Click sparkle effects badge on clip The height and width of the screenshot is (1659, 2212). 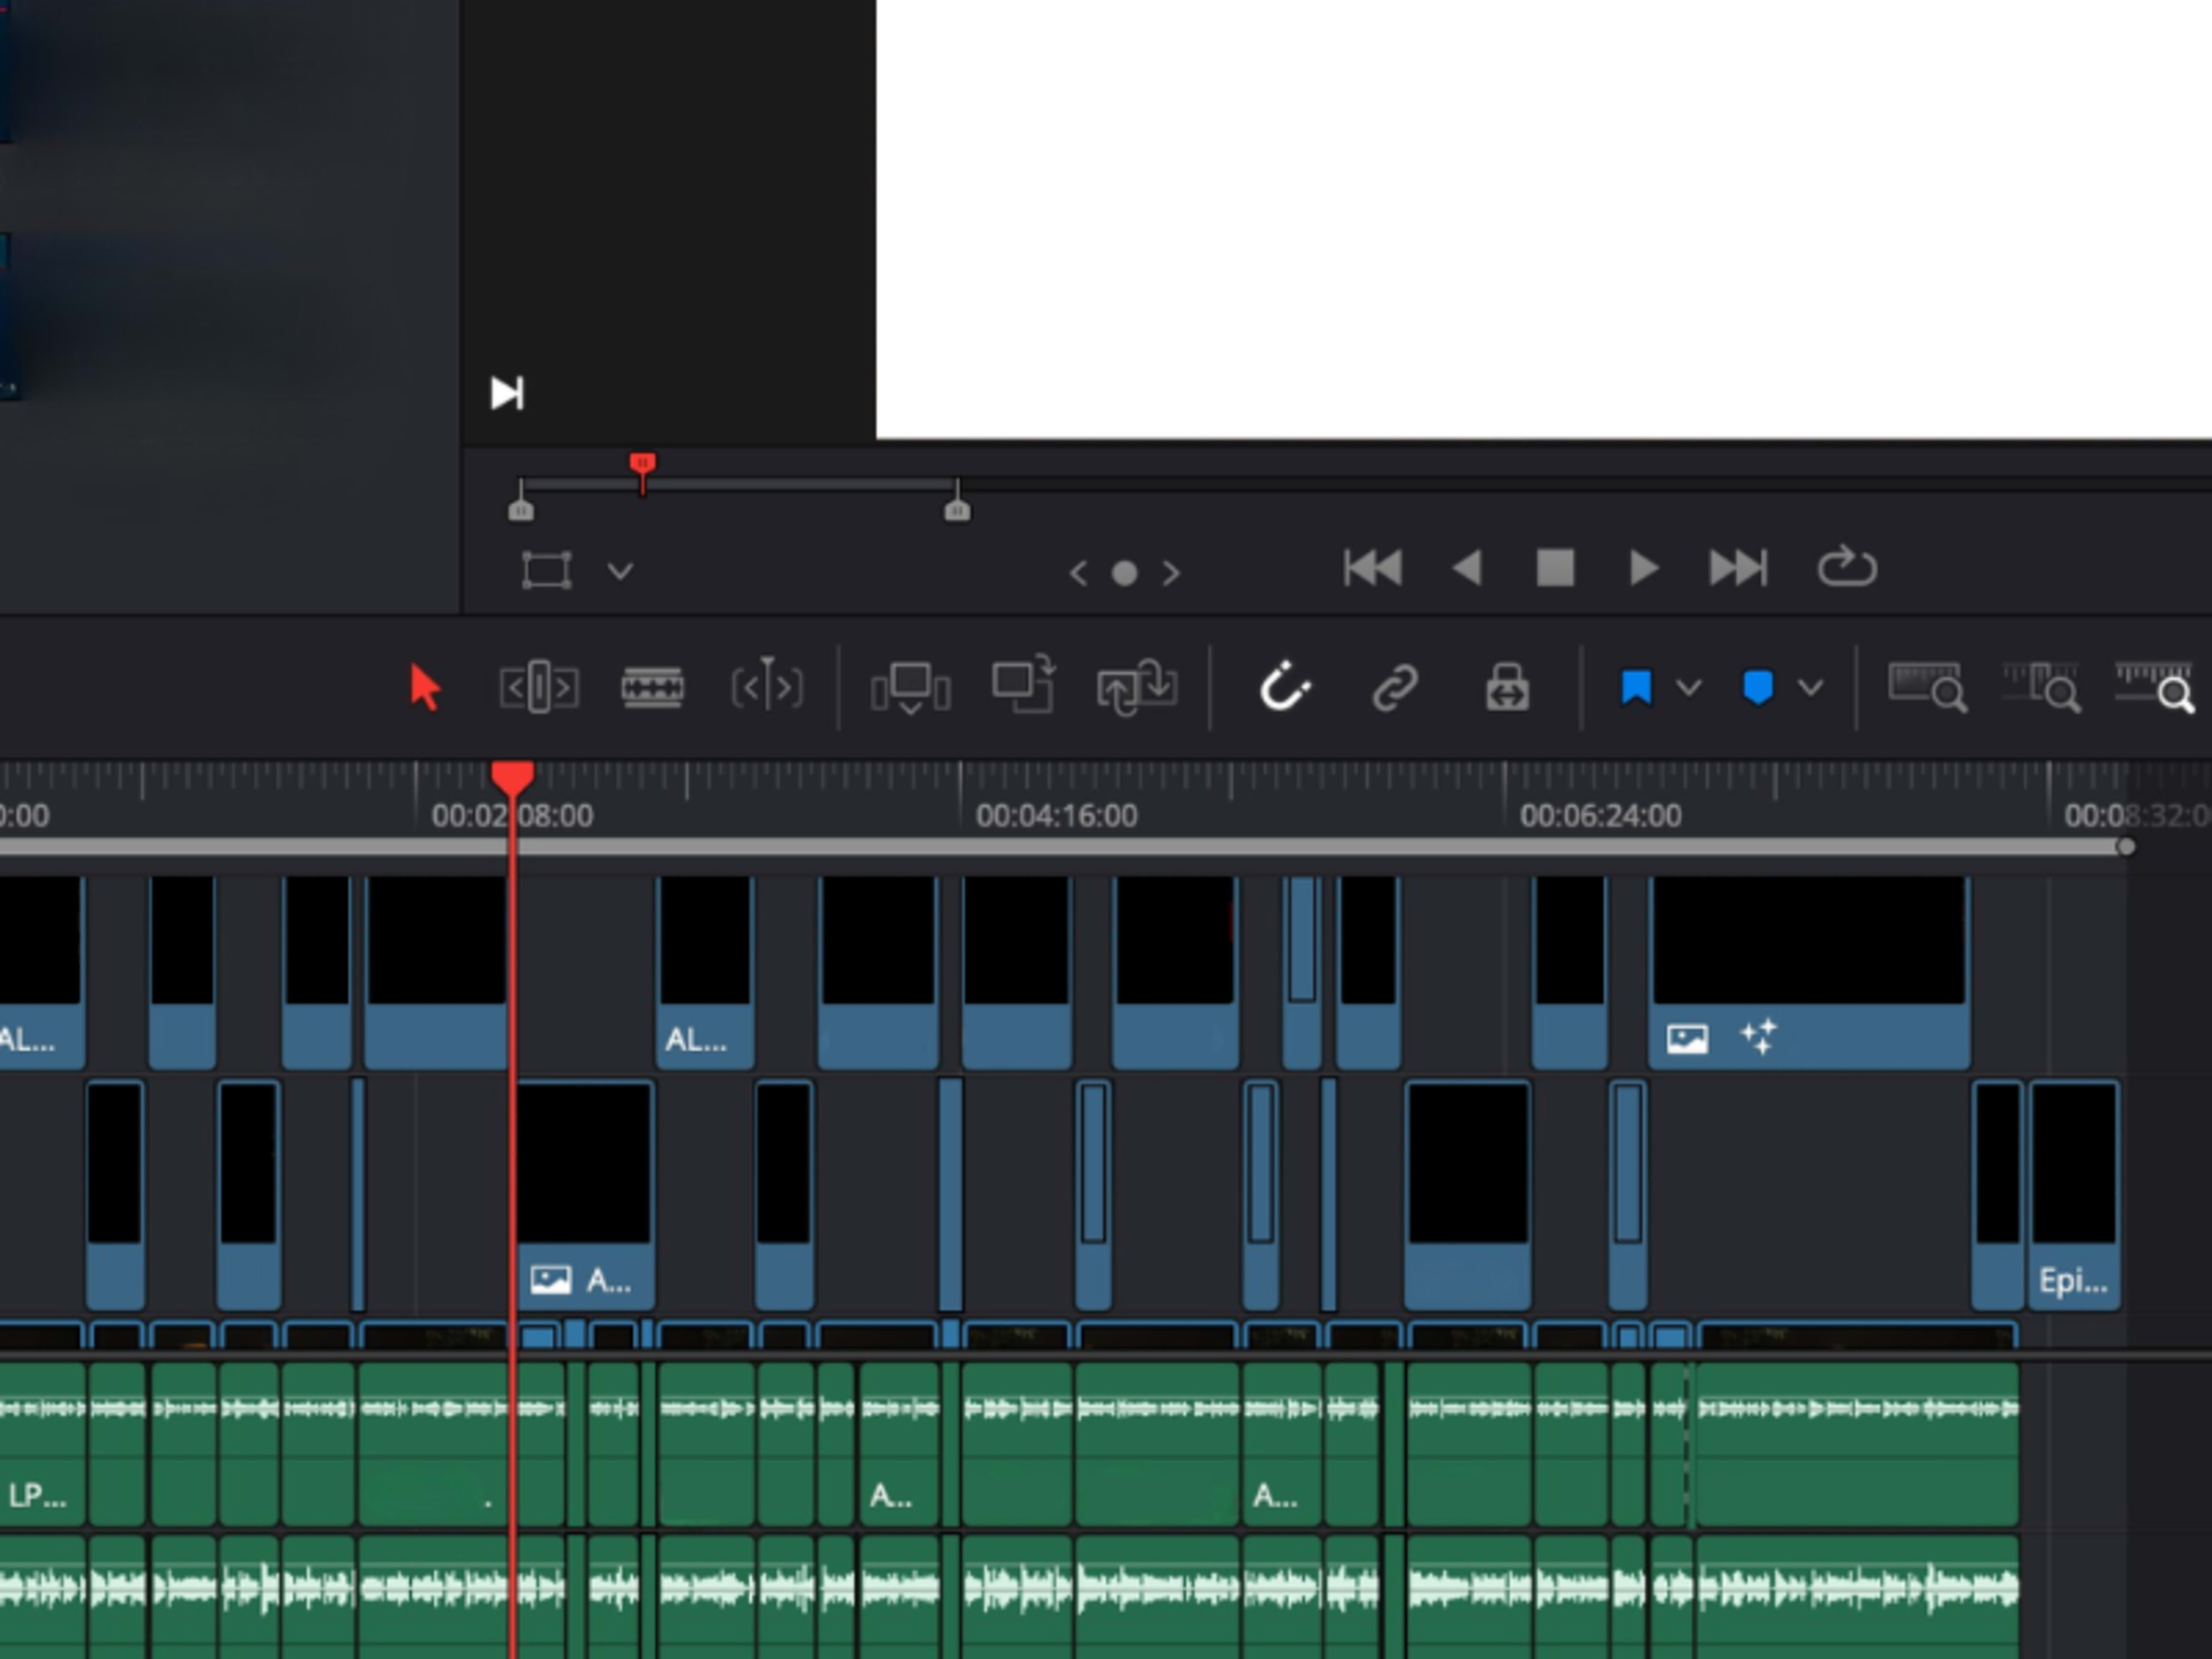pyautogui.click(x=1759, y=1037)
